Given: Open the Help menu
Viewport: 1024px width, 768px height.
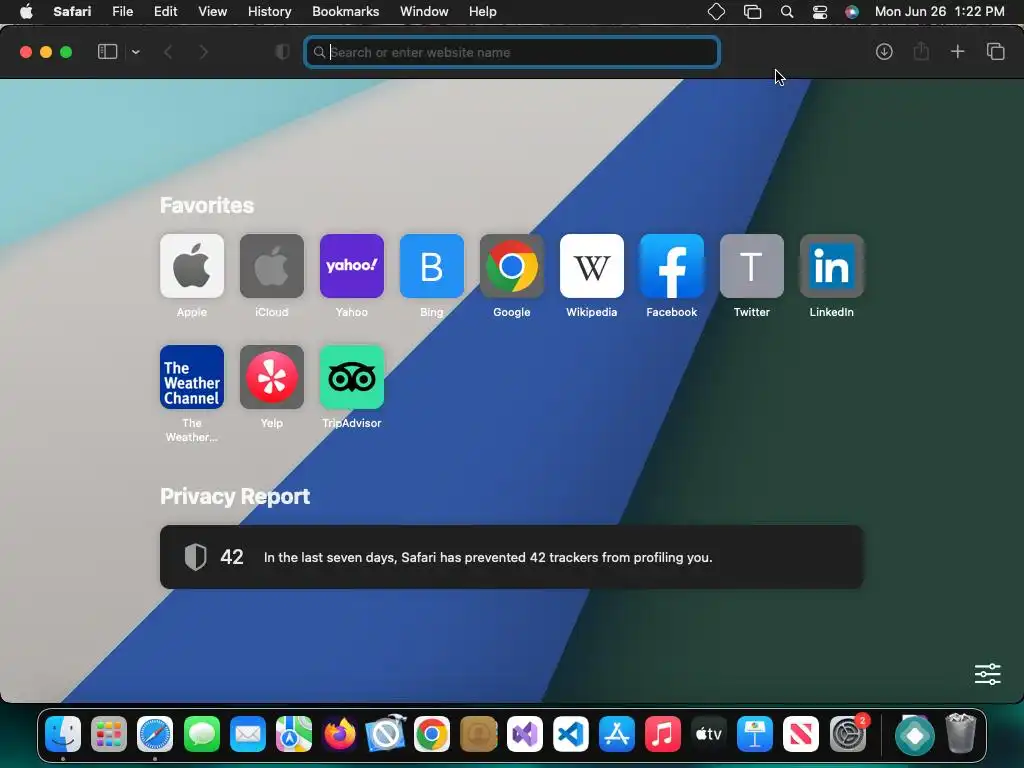Looking at the screenshot, I should point(483,12).
